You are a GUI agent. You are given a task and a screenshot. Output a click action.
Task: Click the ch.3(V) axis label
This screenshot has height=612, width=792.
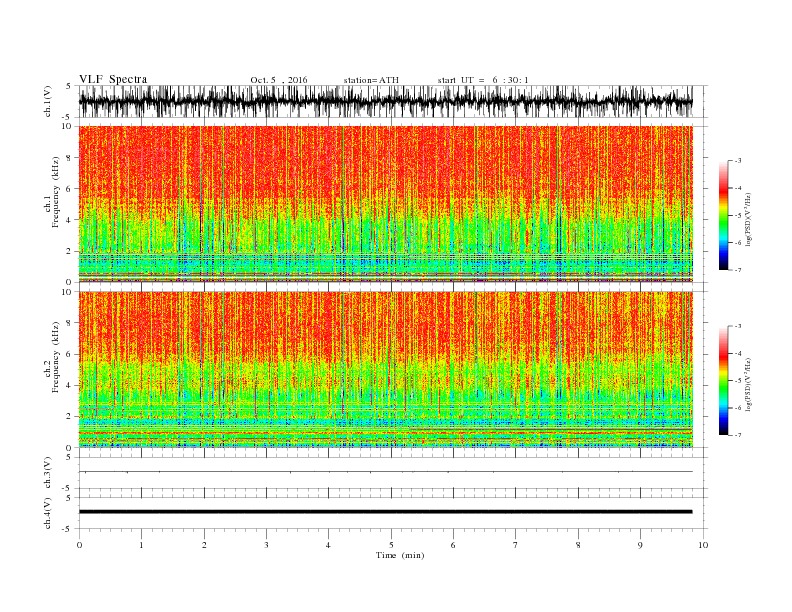(x=48, y=473)
